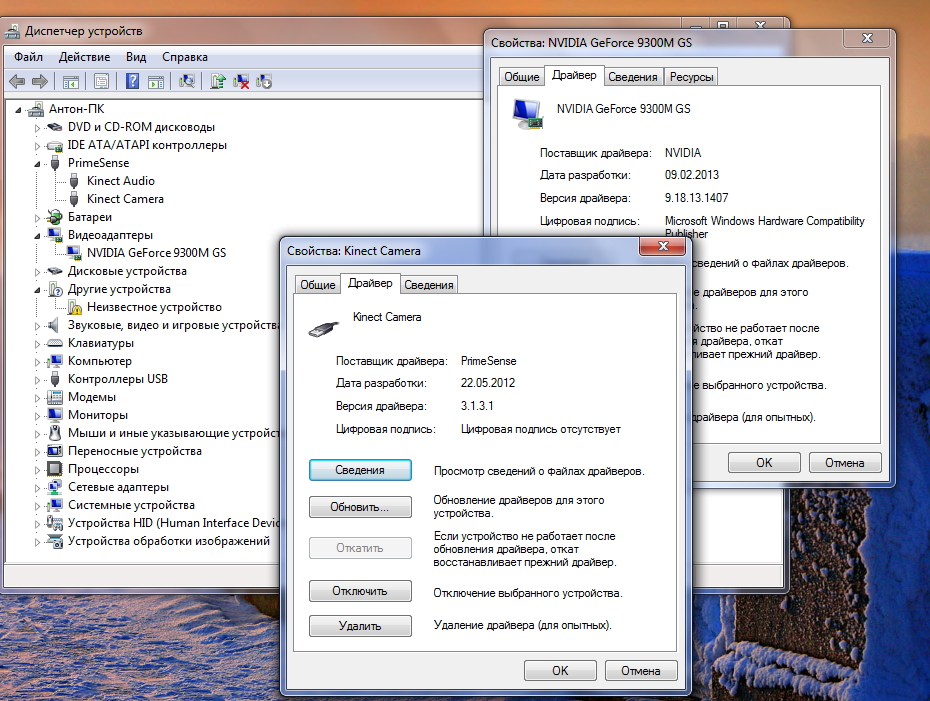Screen dimensions: 930x701
Task: Click the Uninstall device toolbar icon with red X
Action: (241, 81)
